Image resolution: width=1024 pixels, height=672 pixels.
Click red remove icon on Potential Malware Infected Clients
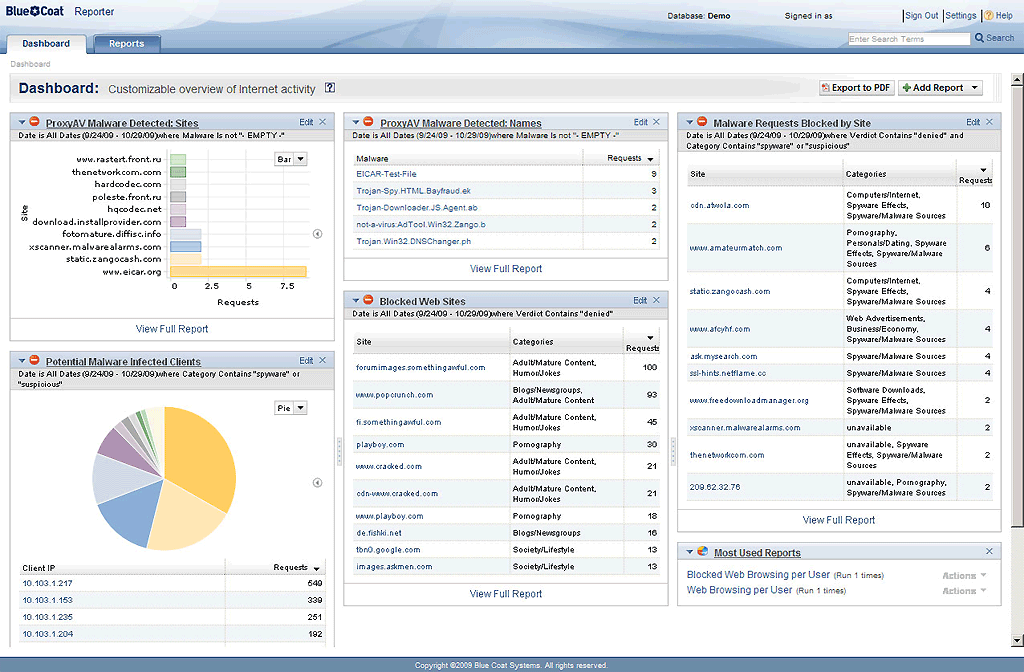34,360
